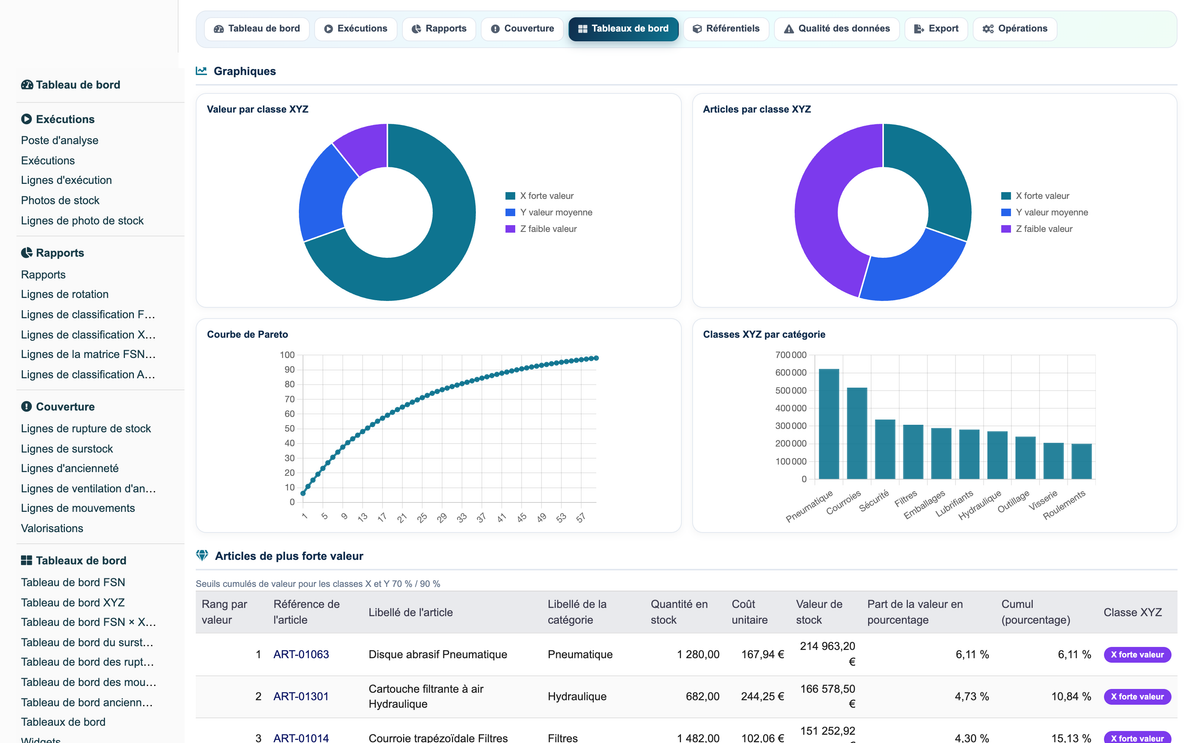This screenshot has width=1200, height=743.
Task: Toggle X forte valeur in Articles par classe legend
Action: pyautogui.click(x=1035, y=196)
